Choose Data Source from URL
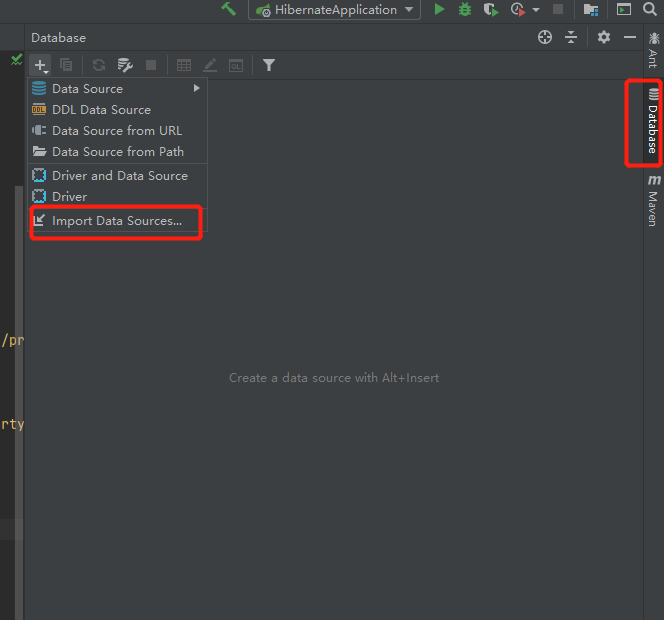Viewport: 664px width, 620px height. point(116,131)
